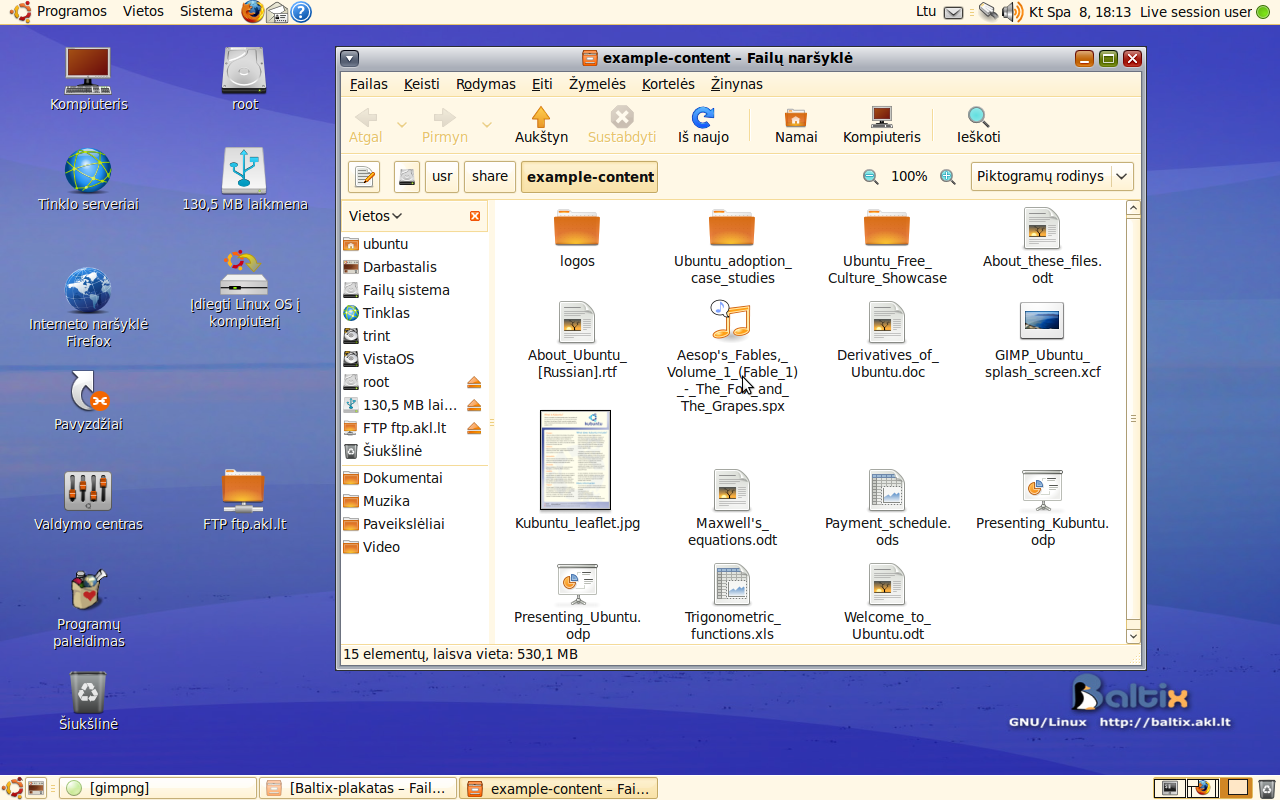Zoom out using the minus magnifier icon
Image resolution: width=1280 pixels, height=800 pixels.
click(x=870, y=177)
